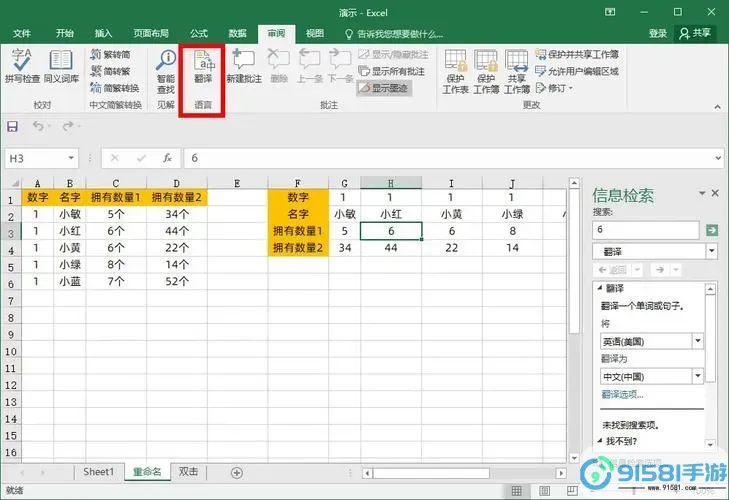Undo the last action

[38, 126]
